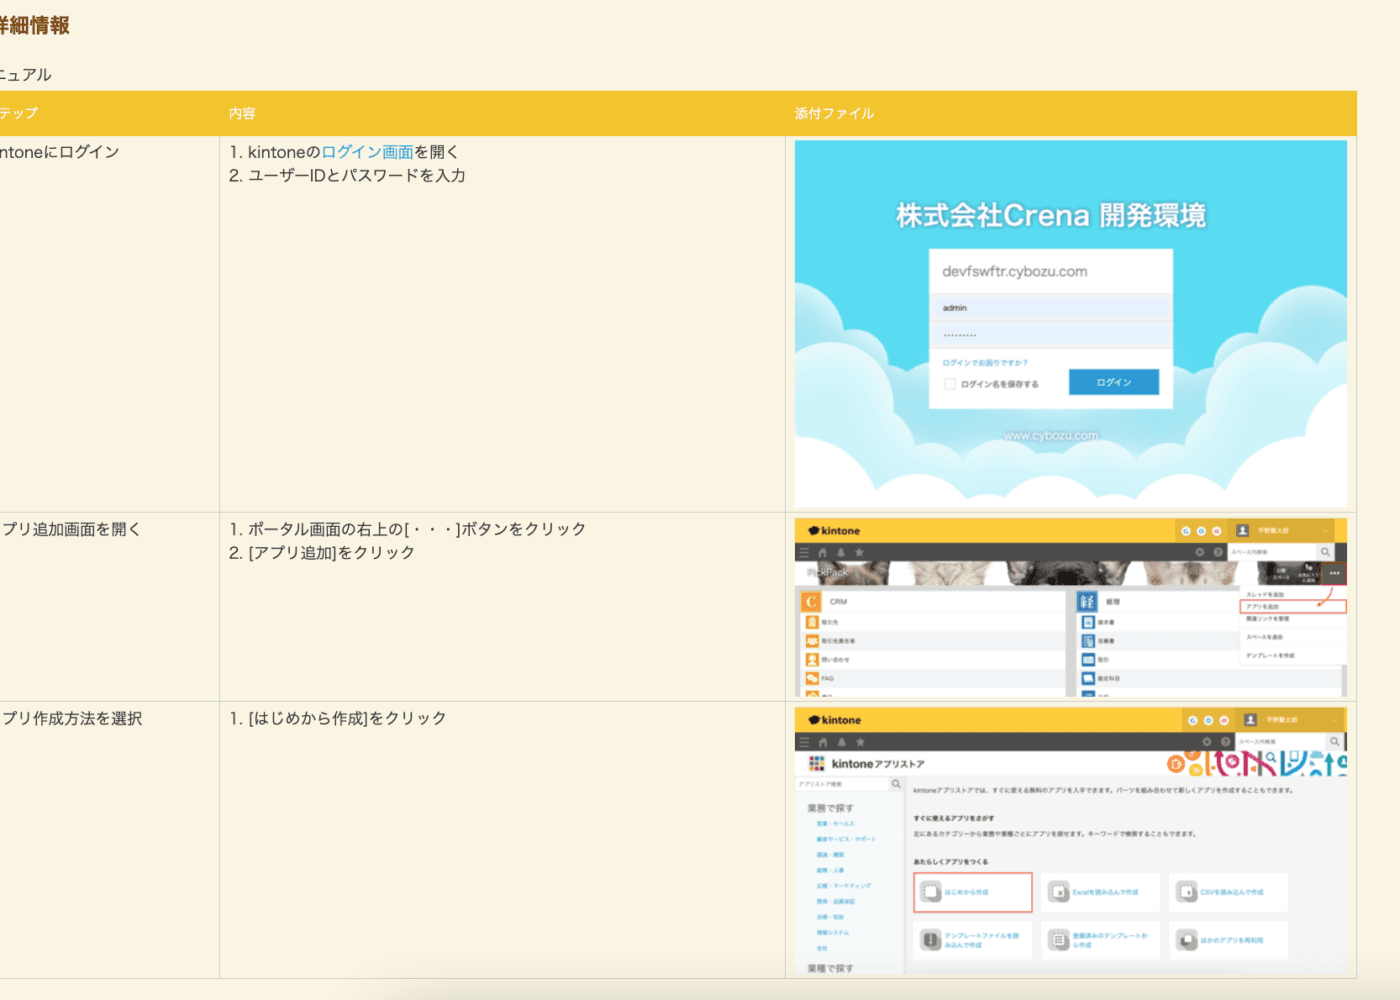1400x1000 pixels.
Task: Click the 詳細情報 section heading
Action: 35,26
